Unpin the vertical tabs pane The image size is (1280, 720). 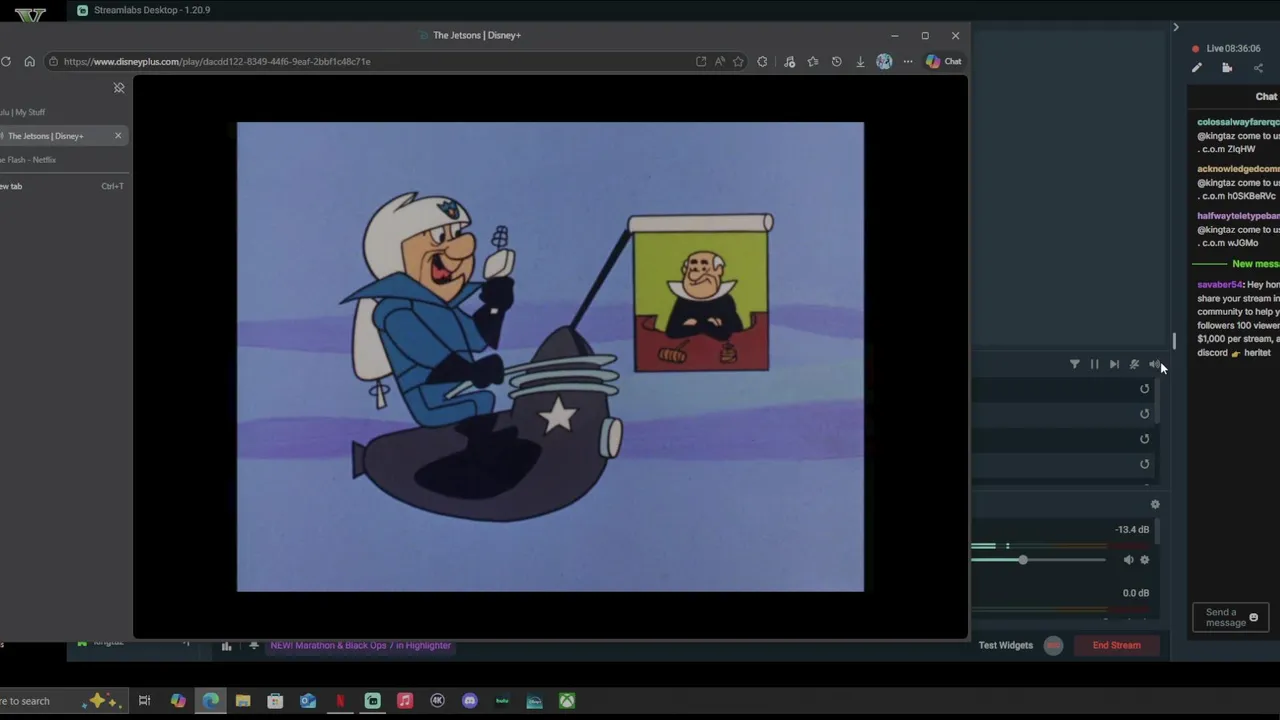click(x=119, y=88)
